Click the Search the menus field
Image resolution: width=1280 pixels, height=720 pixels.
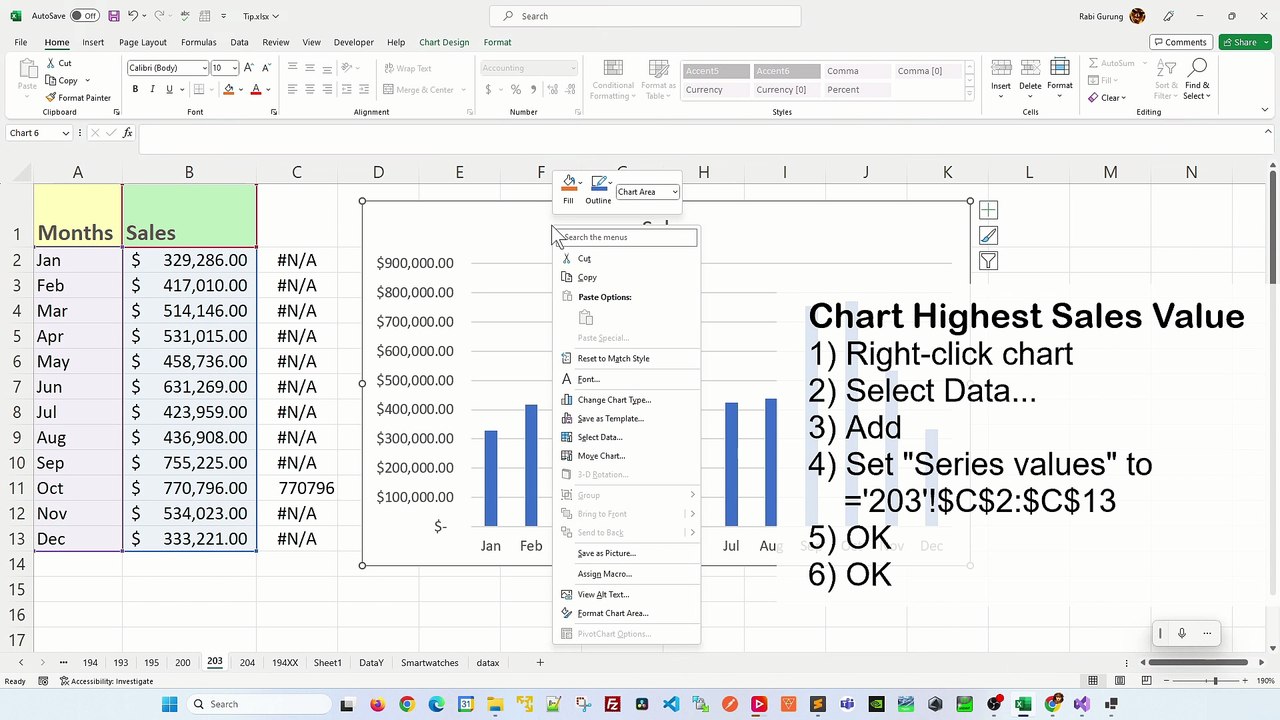(x=626, y=237)
